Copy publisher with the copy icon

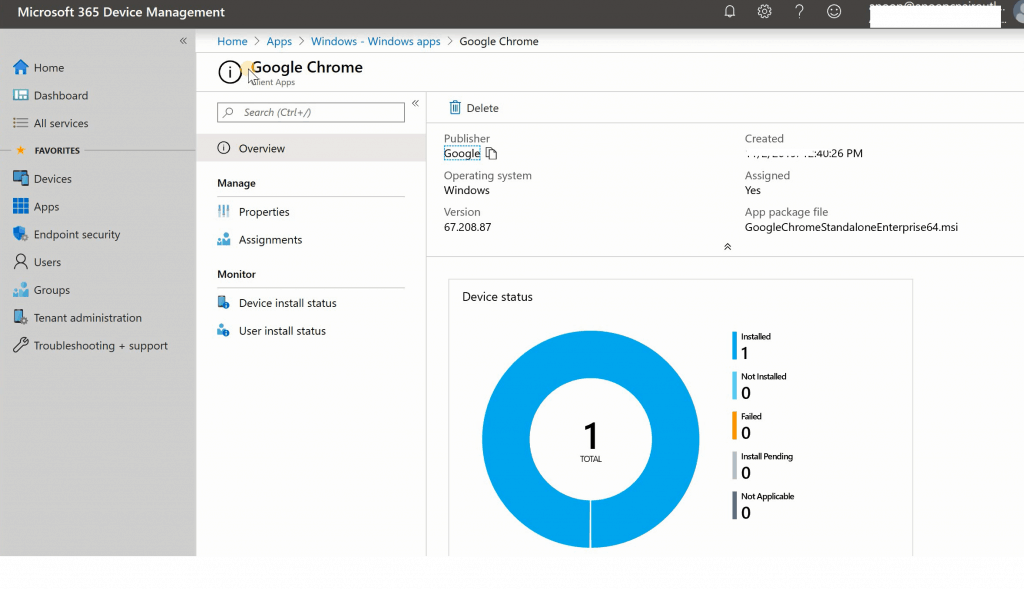coord(491,154)
